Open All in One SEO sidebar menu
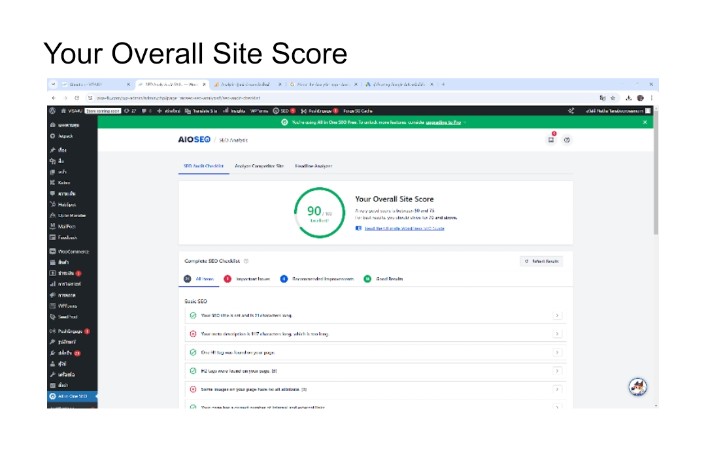This screenshot has width=706, height=468. [x=74, y=396]
